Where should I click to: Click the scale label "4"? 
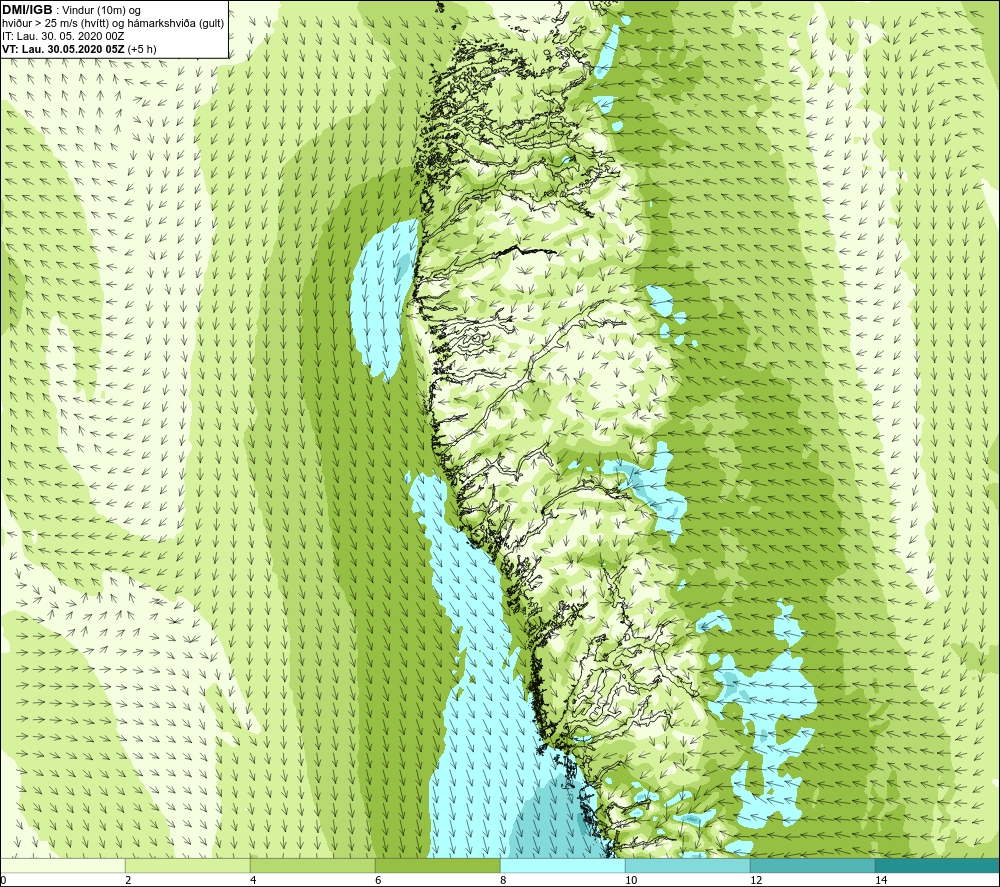[x=253, y=881]
